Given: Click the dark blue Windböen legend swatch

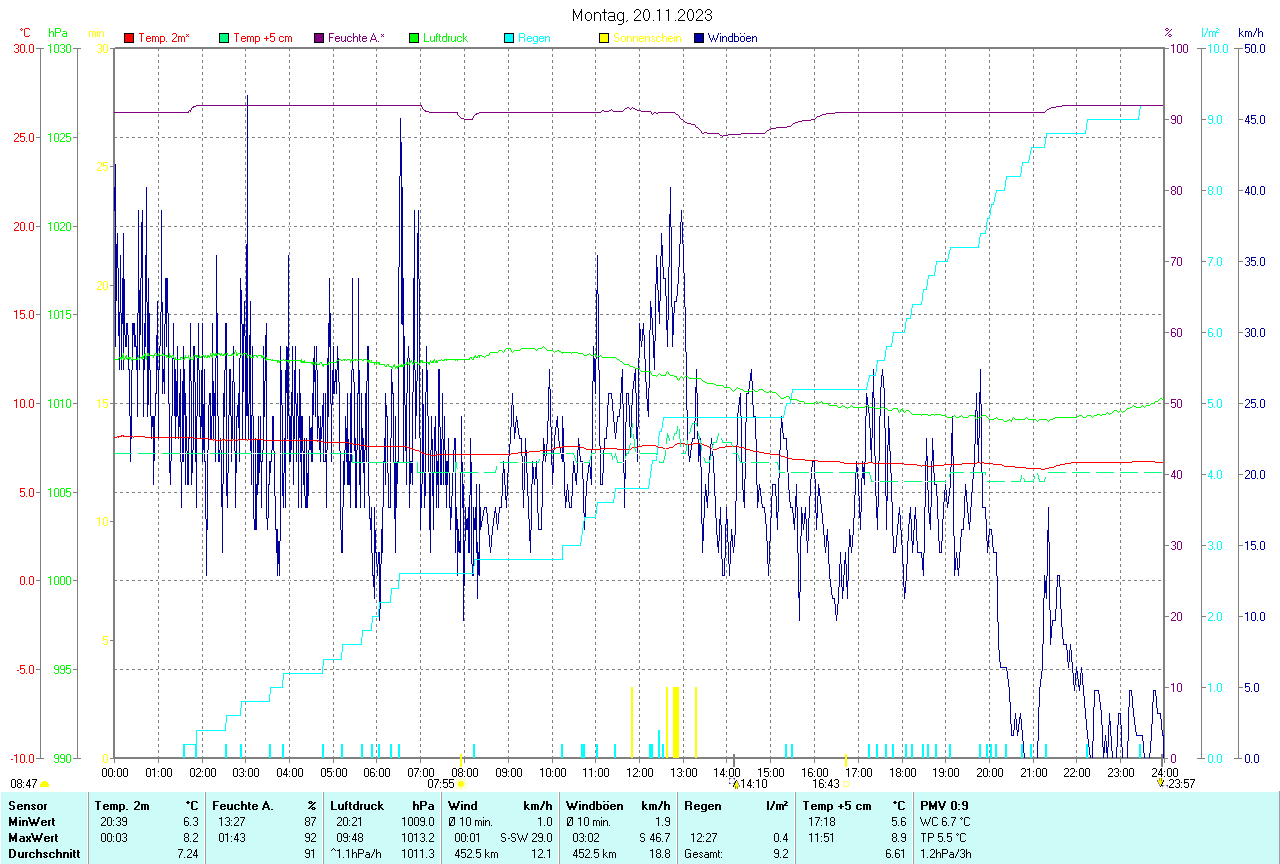Looking at the screenshot, I should pyautogui.click(x=699, y=38).
